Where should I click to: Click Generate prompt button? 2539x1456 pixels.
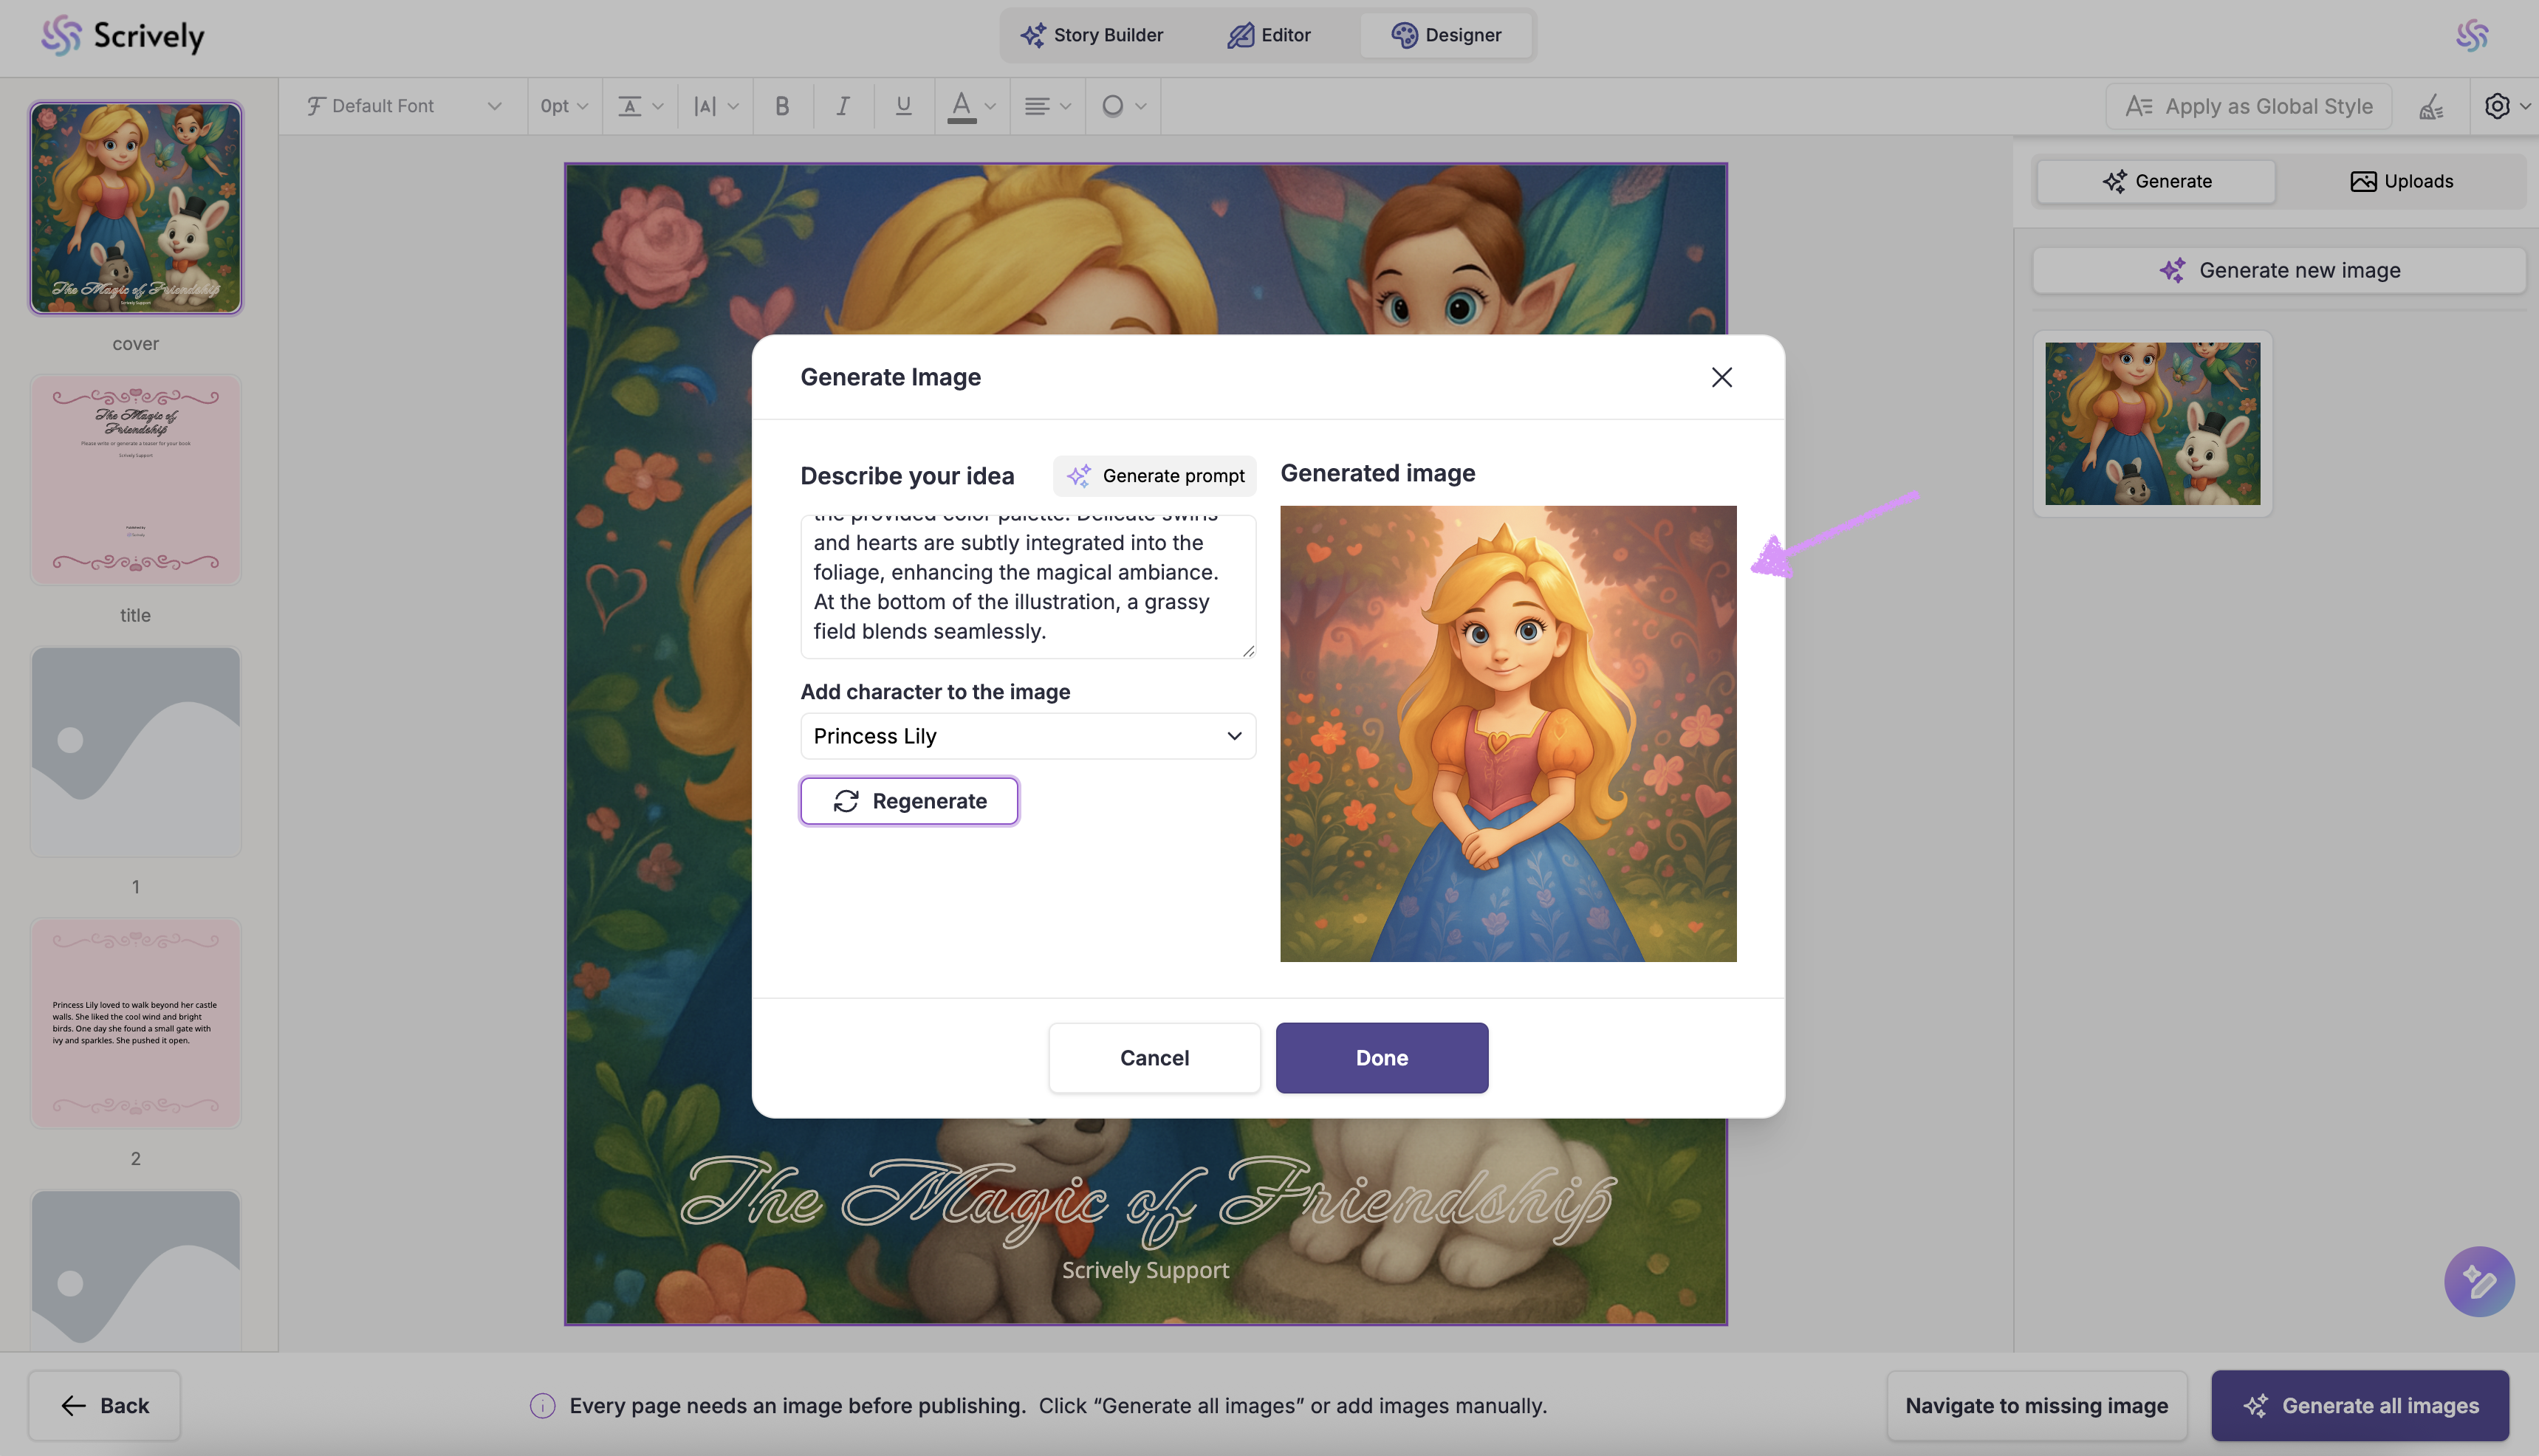1155,476
